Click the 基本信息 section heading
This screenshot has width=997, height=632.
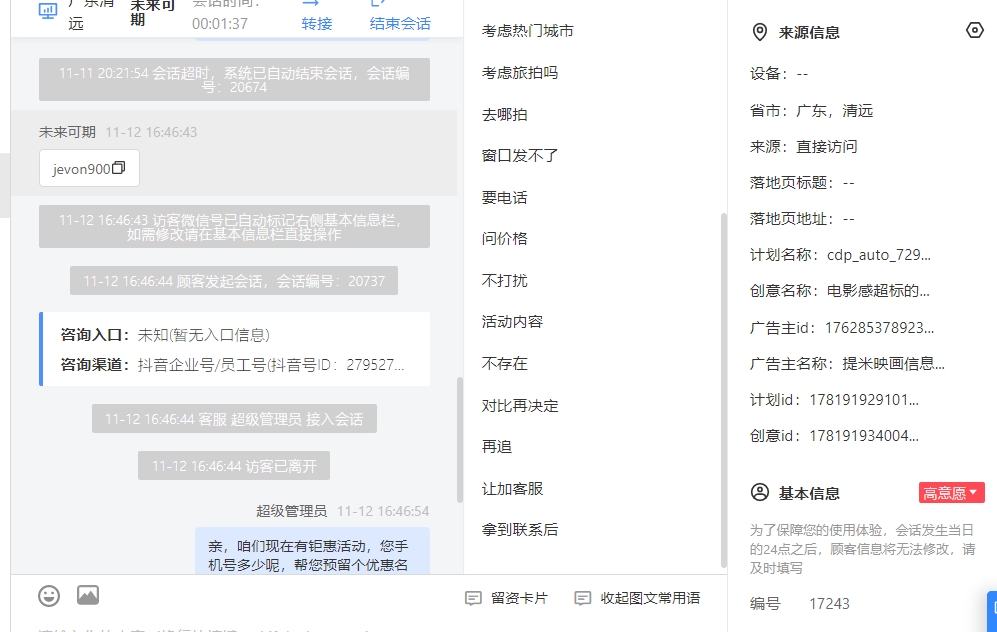[809, 493]
